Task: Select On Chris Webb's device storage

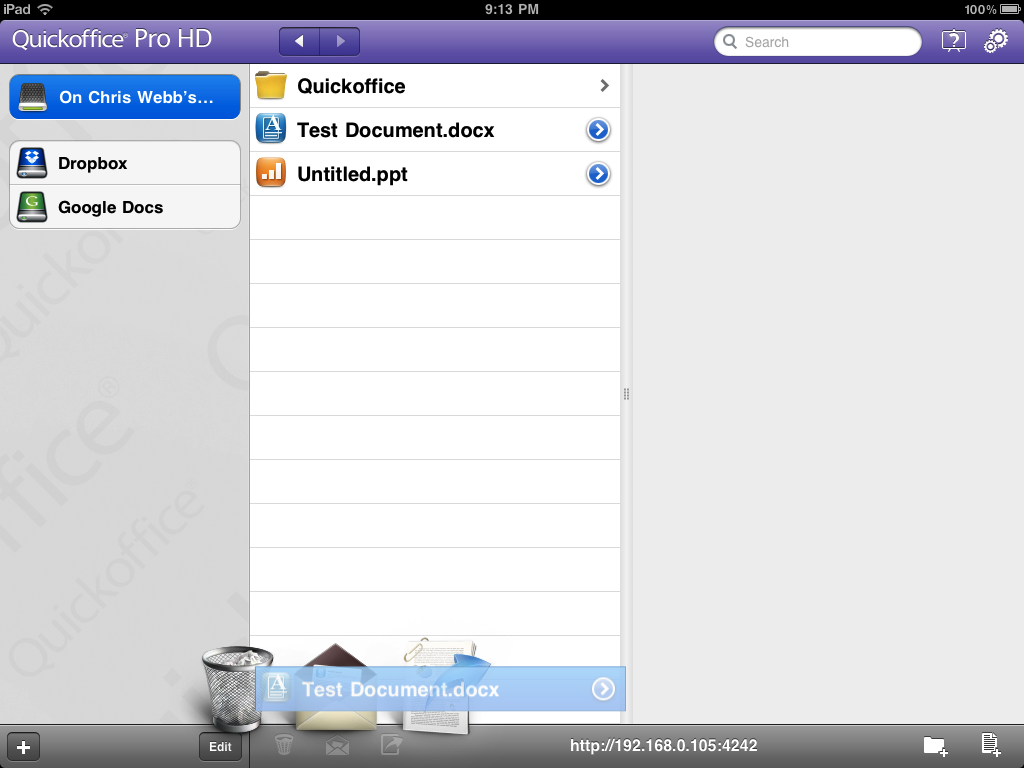Action: pos(125,97)
